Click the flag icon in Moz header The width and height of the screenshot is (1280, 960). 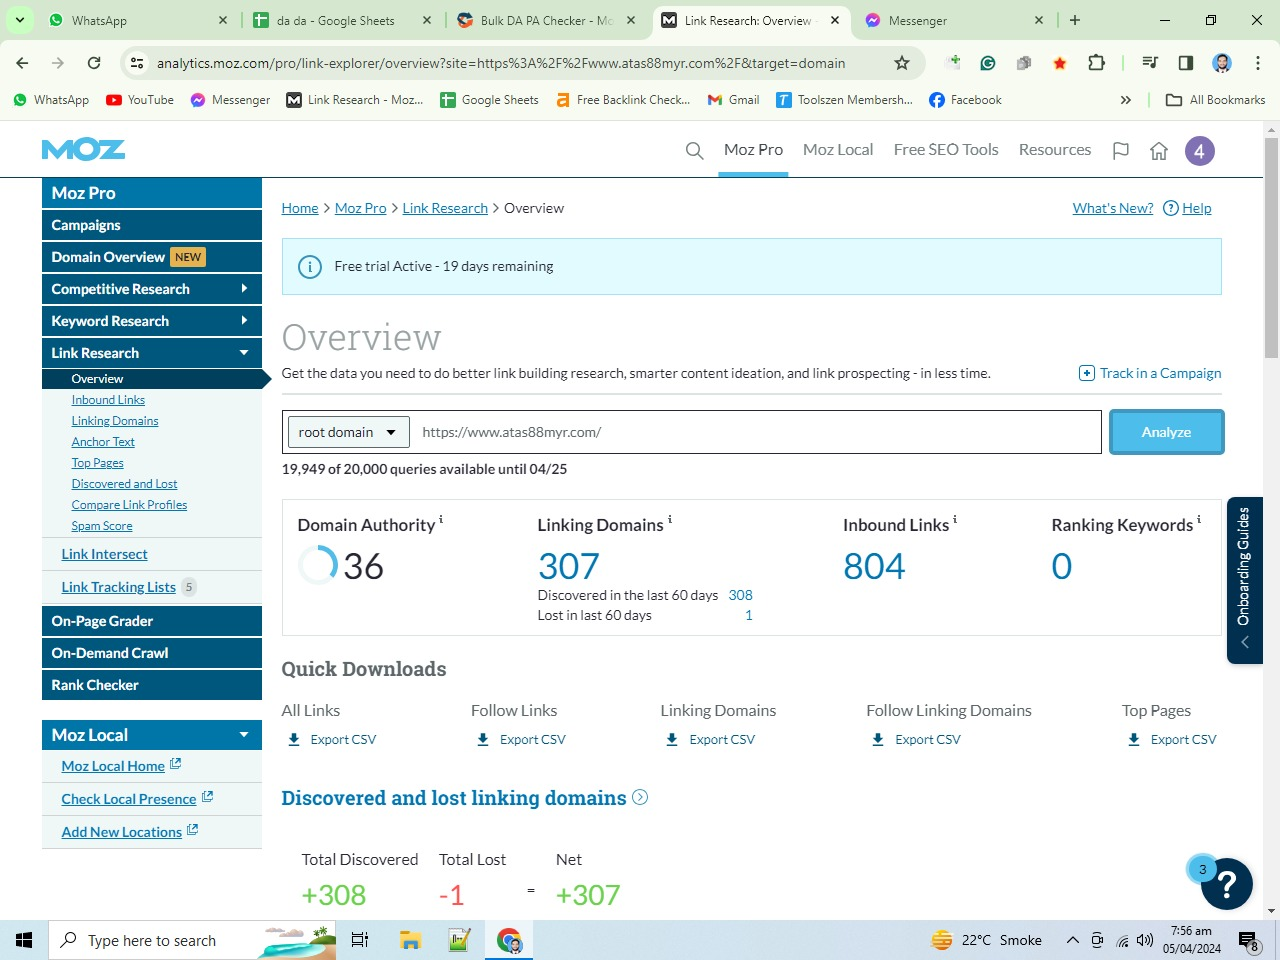(1121, 151)
